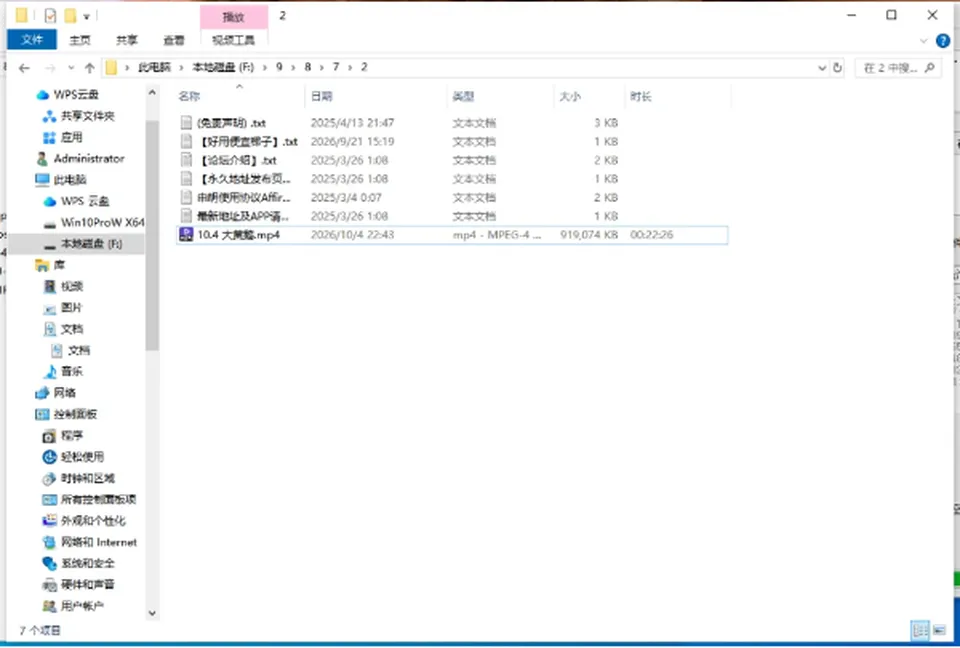Click the 系统和安全 shield icon

tap(50, 563)
